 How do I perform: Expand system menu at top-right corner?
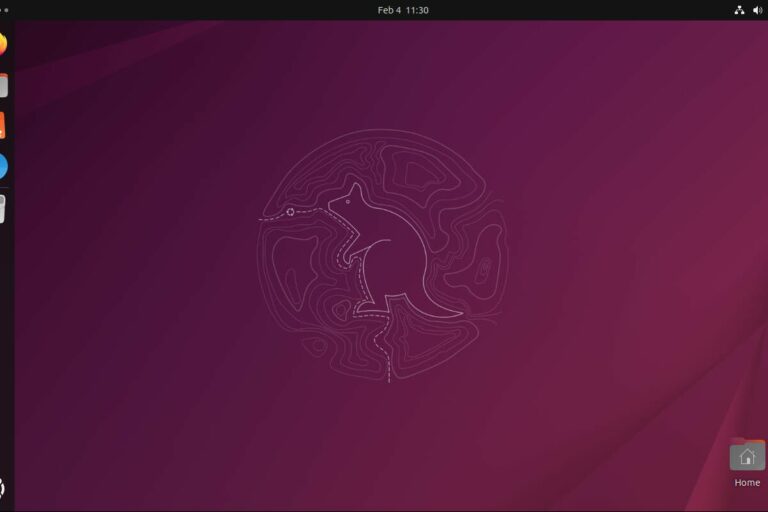[748, 10]
